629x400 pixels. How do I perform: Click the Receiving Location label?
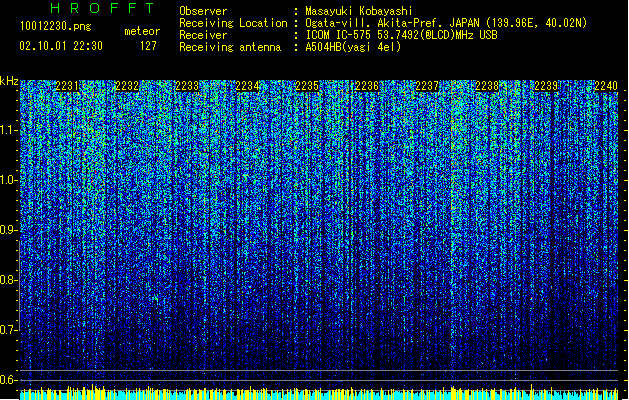[x=233, y=23]
